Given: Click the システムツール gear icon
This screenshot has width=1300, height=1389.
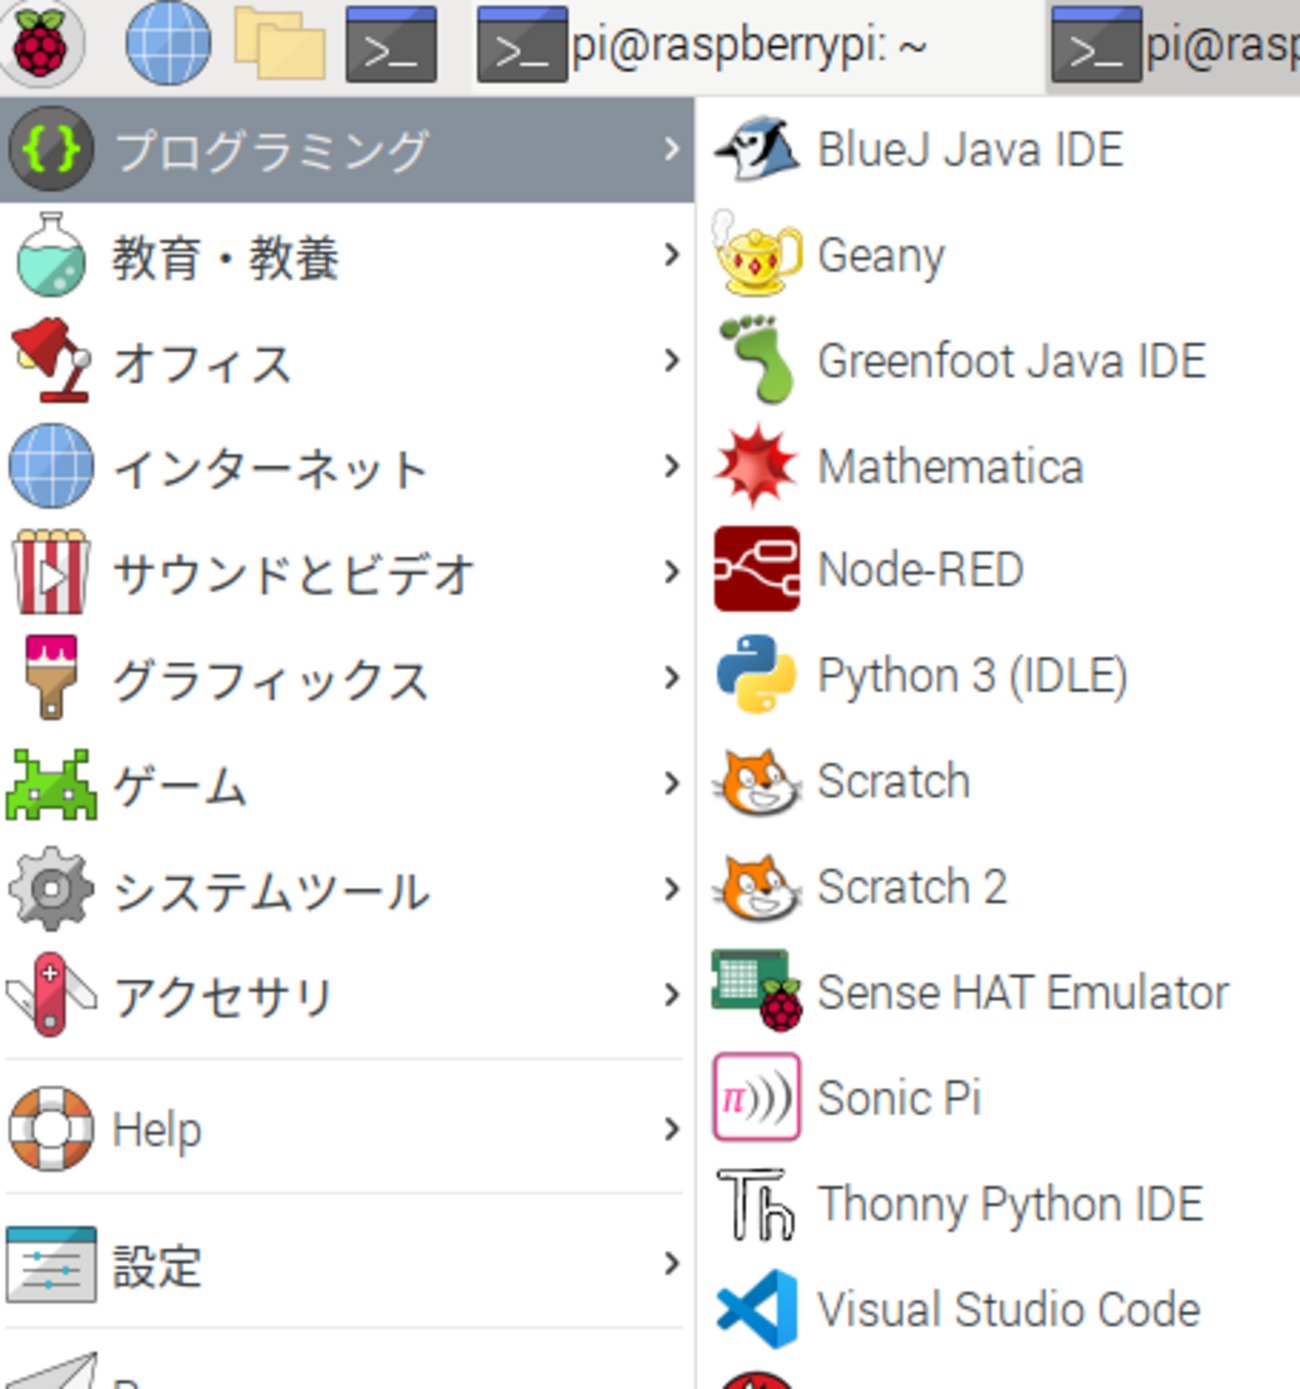Looking at the screenshot, I should pyautogui.click(x=51, y=889).
